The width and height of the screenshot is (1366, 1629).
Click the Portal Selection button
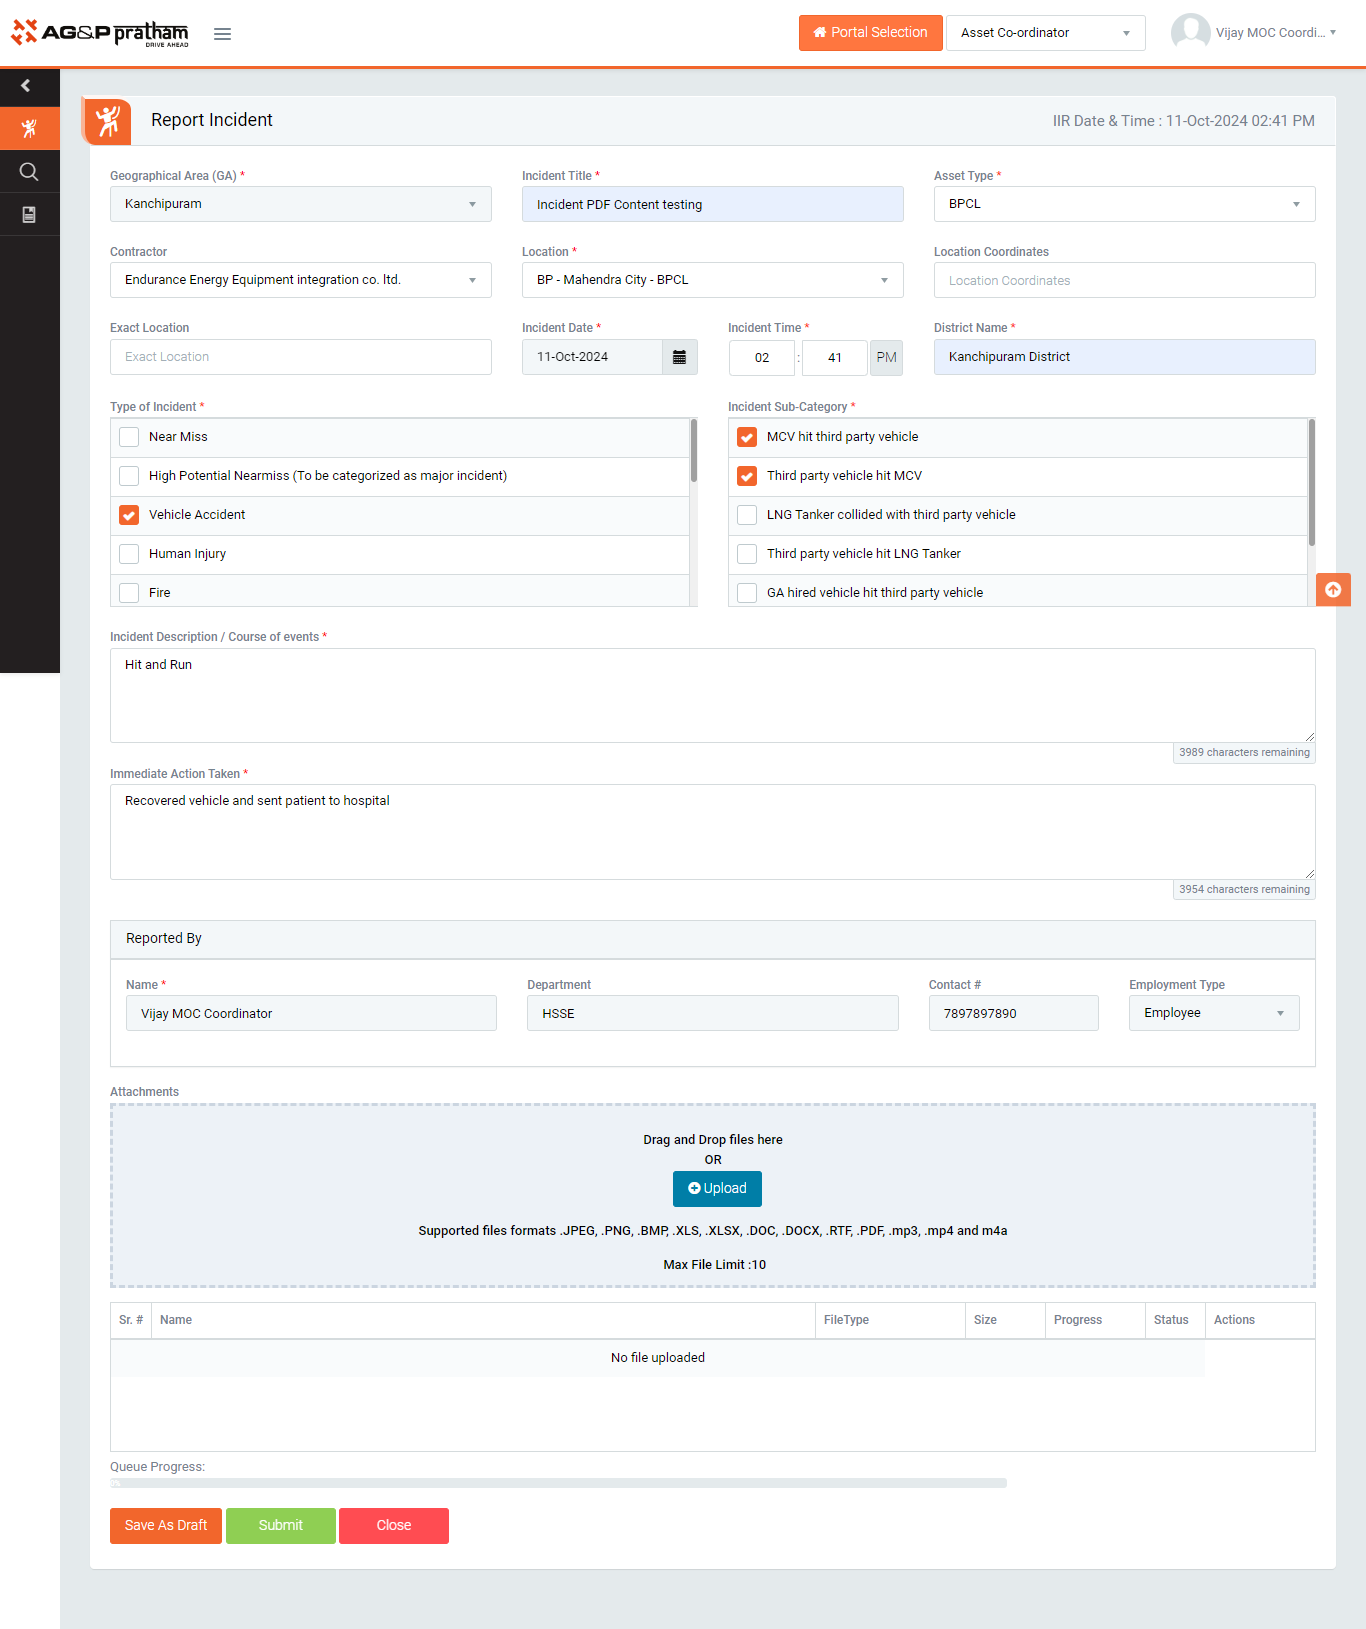coord(870,33)
